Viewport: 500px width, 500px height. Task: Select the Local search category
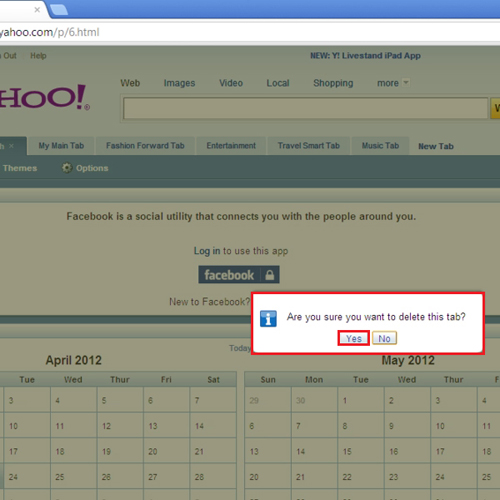(278, 83)
